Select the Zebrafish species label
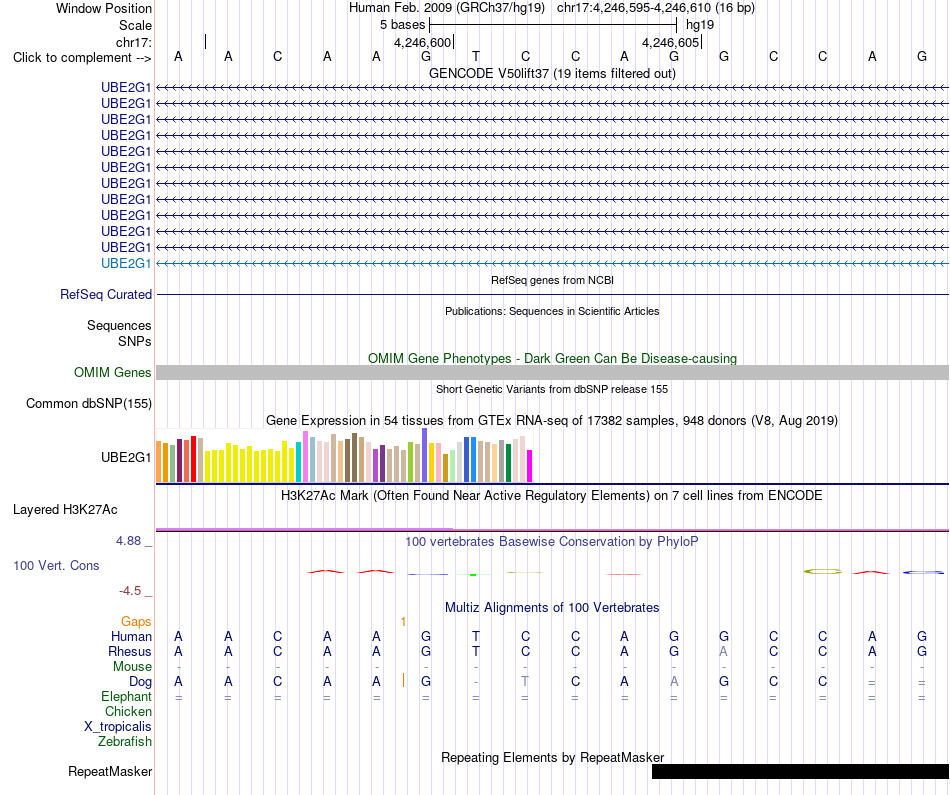The image size is (950, 795). tap(125, 742)
